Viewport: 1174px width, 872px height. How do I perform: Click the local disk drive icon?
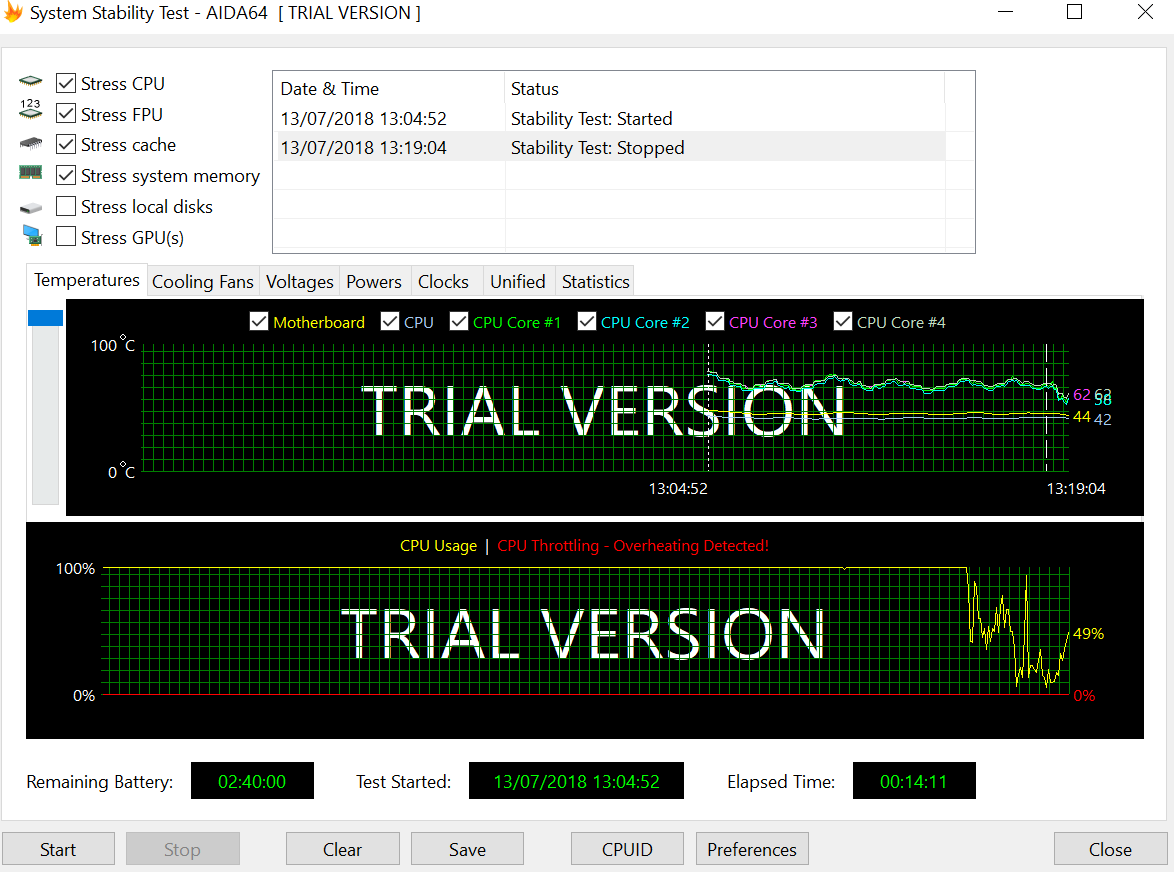point(31,208)
